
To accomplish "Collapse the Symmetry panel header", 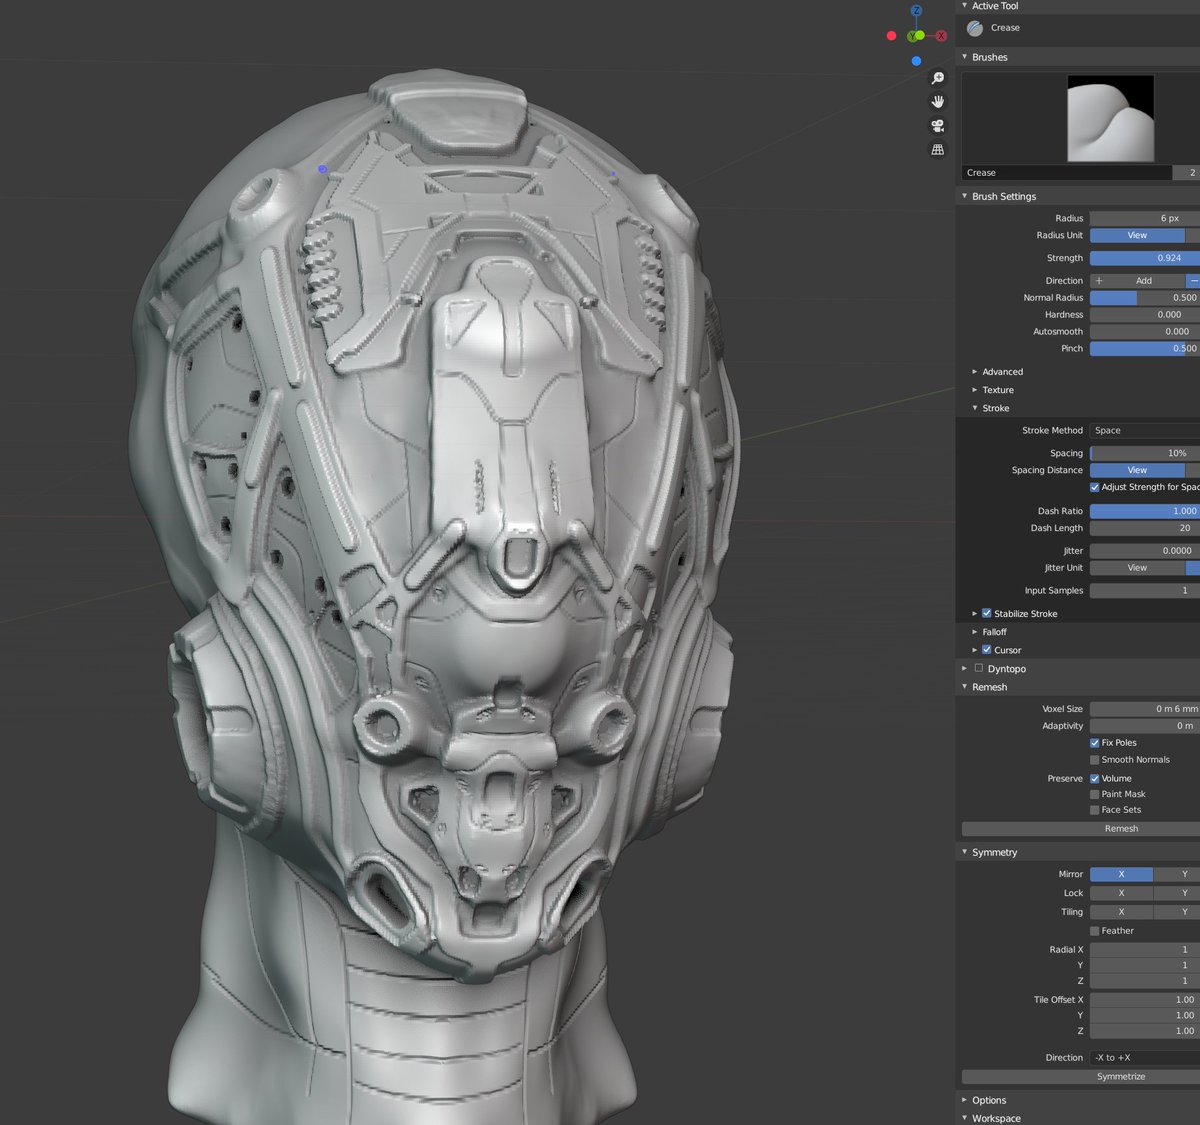I will tap(994, 853).
